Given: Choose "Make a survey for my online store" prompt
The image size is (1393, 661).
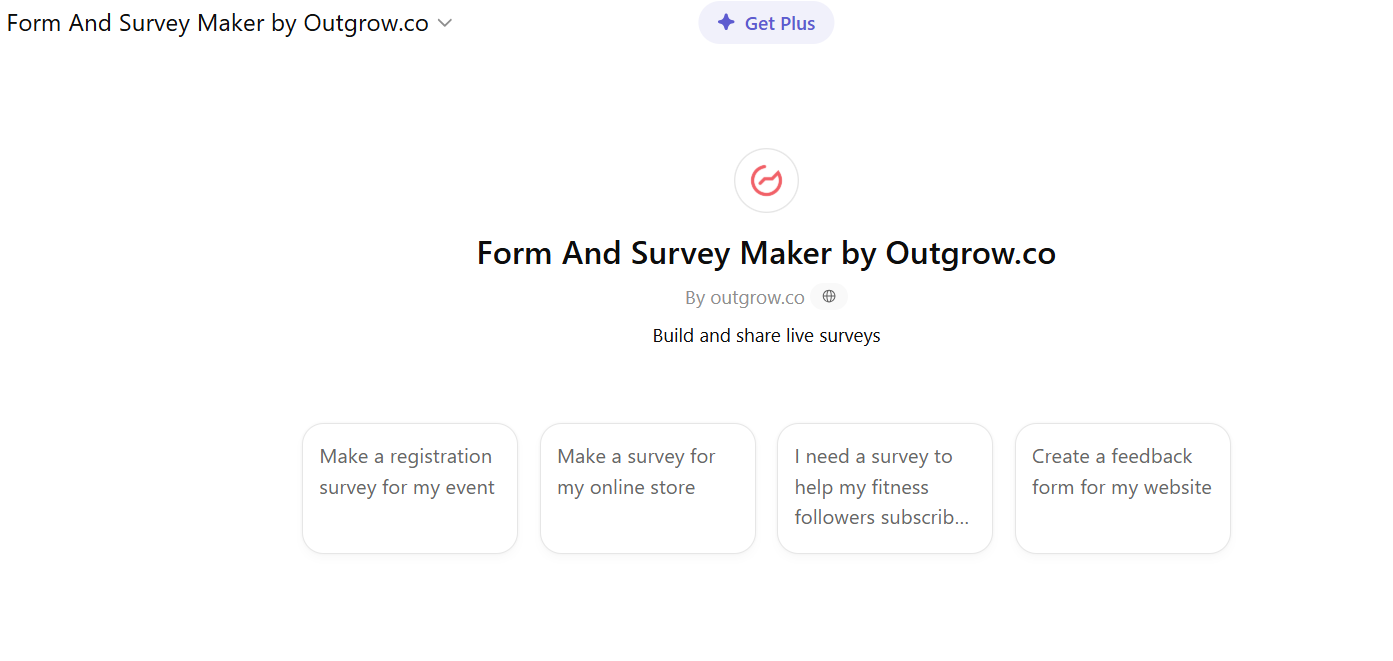Looking at the screenshot, I should (x=648, y=488).
